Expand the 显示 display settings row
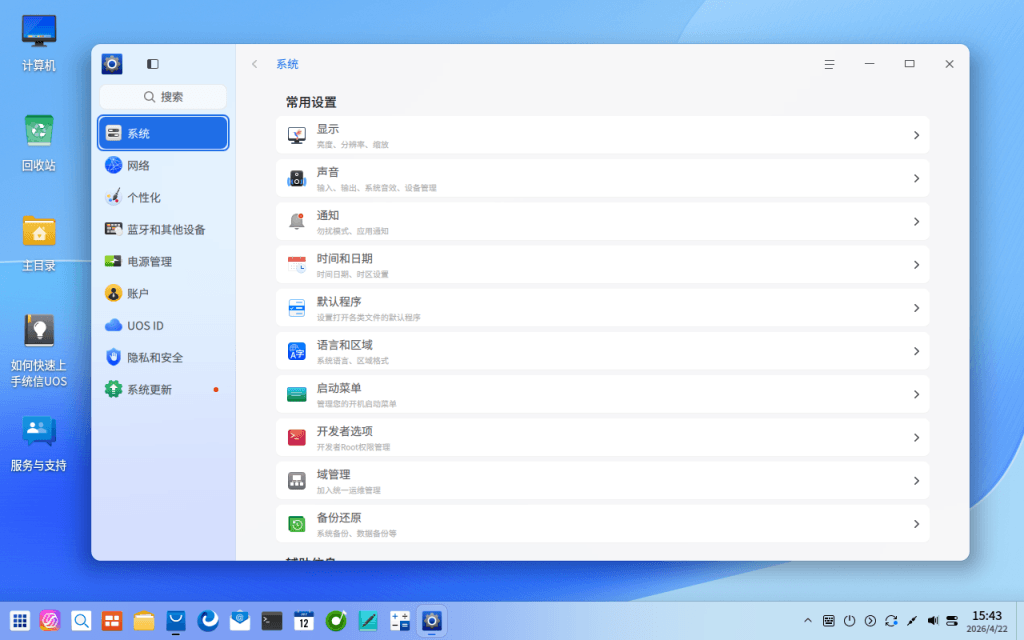The height and width of the screenshot is (640, 1024). tap(602, 135)
